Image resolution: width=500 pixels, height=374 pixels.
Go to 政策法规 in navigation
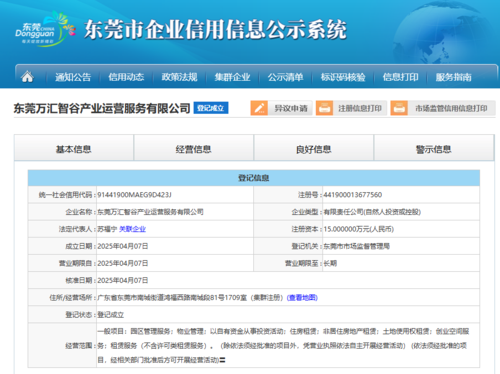click(x=179, y=77)
